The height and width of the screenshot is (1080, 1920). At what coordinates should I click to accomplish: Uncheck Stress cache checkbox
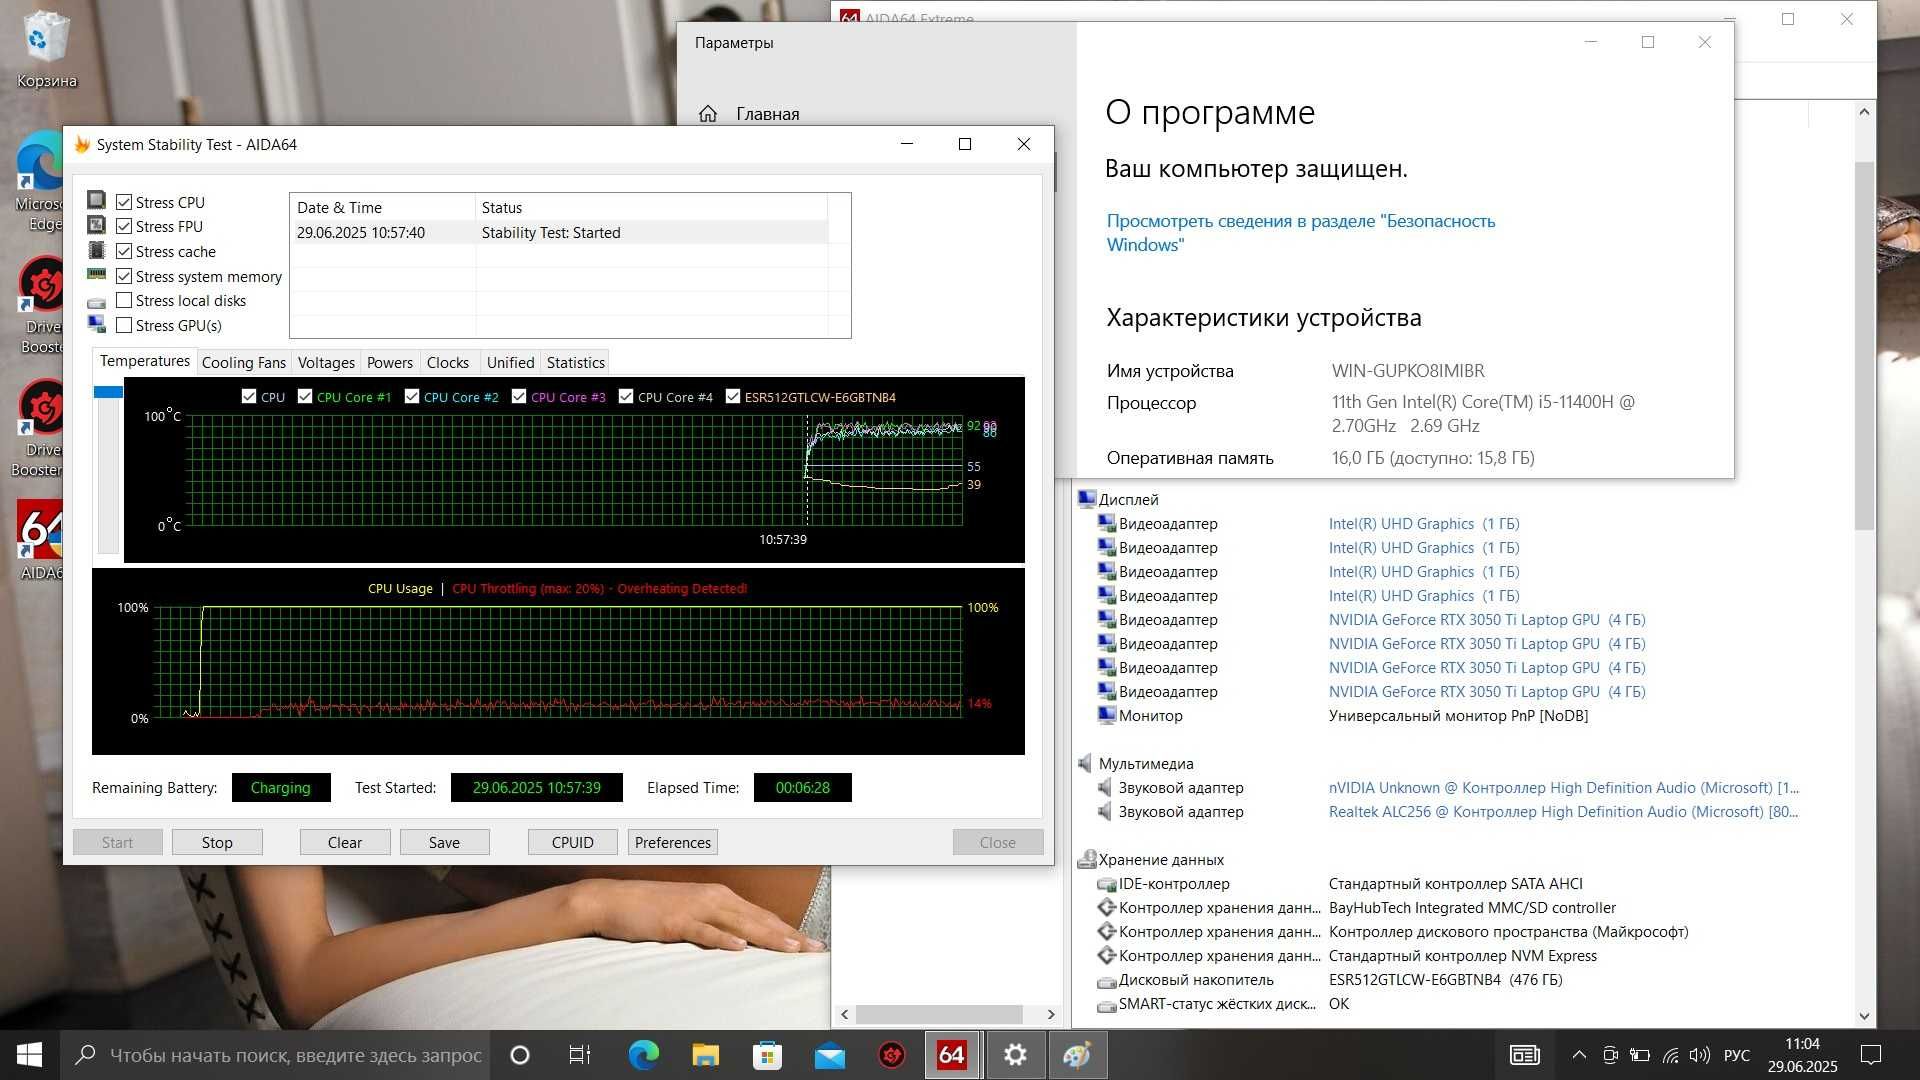[x=124, y=251]
